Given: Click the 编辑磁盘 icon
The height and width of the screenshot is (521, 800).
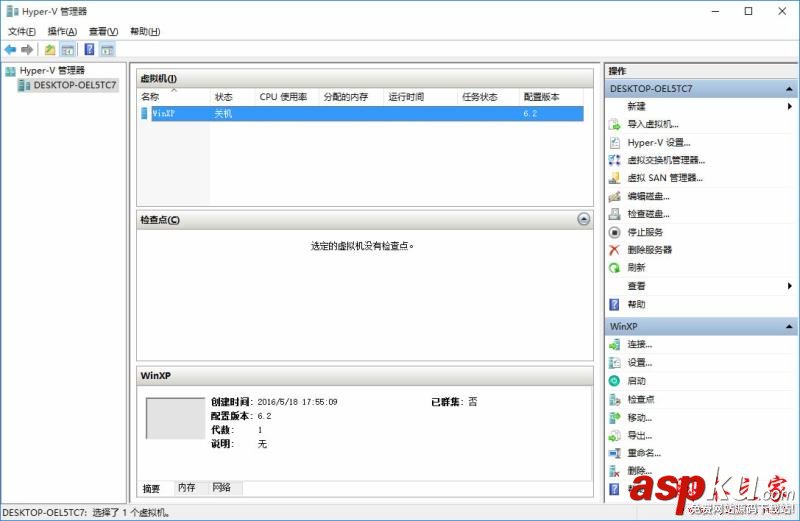Looking at the screenshot, I should (614, 196).
